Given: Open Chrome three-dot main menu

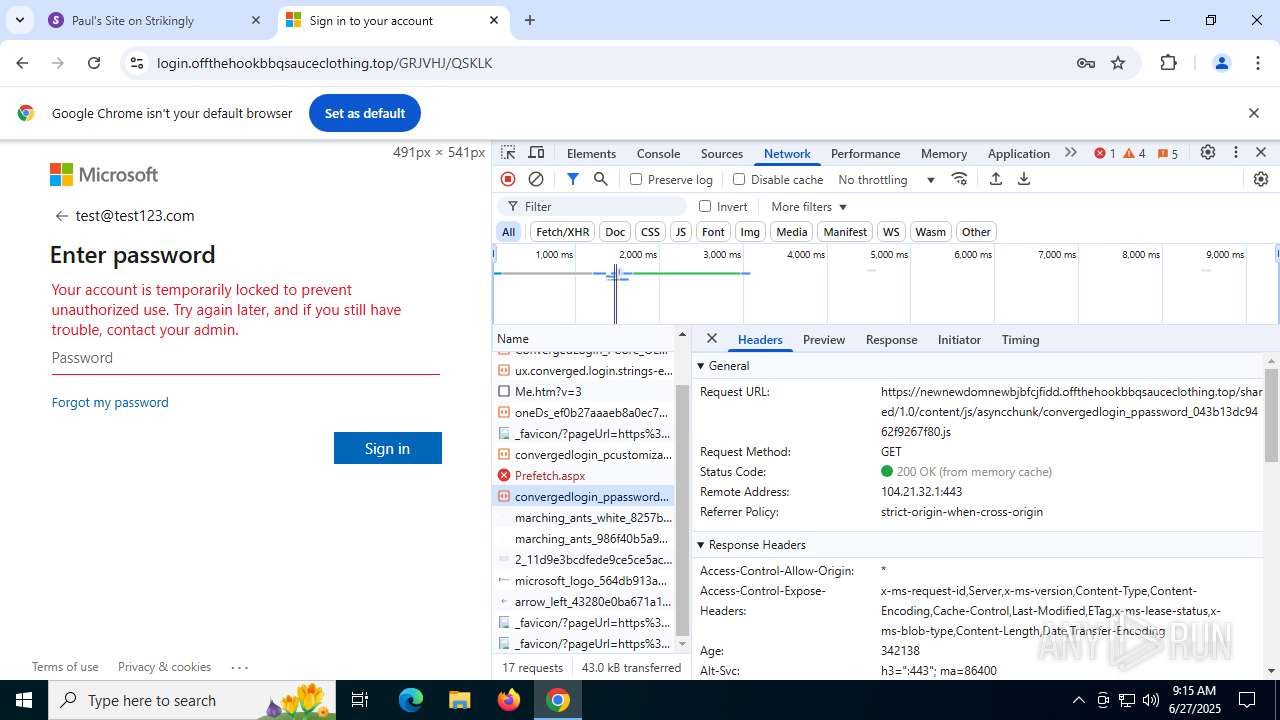Looking at the screenshot, I should coord(1258,63).
